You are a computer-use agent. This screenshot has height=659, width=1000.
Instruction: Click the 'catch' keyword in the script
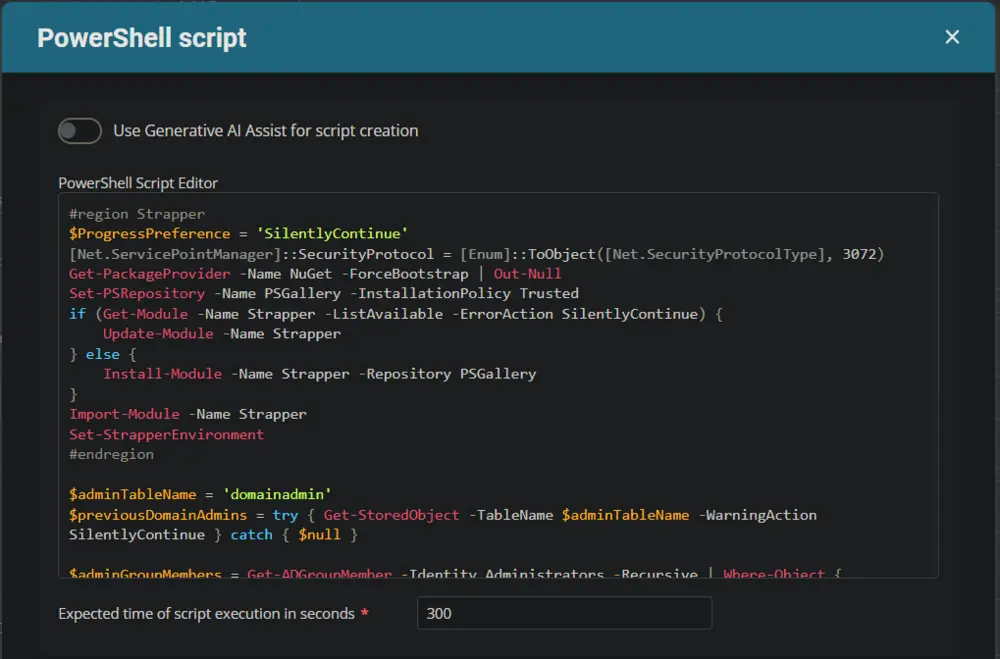[x=251, y=535]
